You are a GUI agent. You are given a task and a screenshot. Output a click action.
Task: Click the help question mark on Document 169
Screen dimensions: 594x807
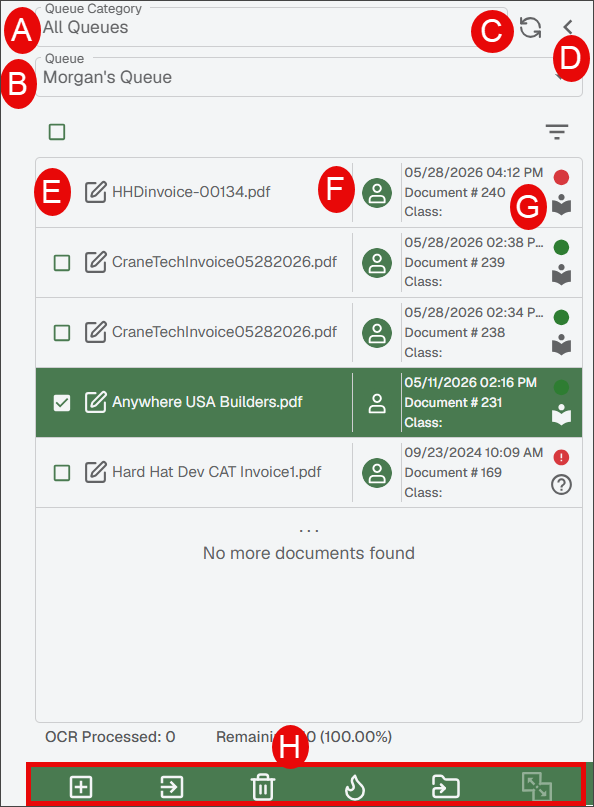click(x=561, y=484)
